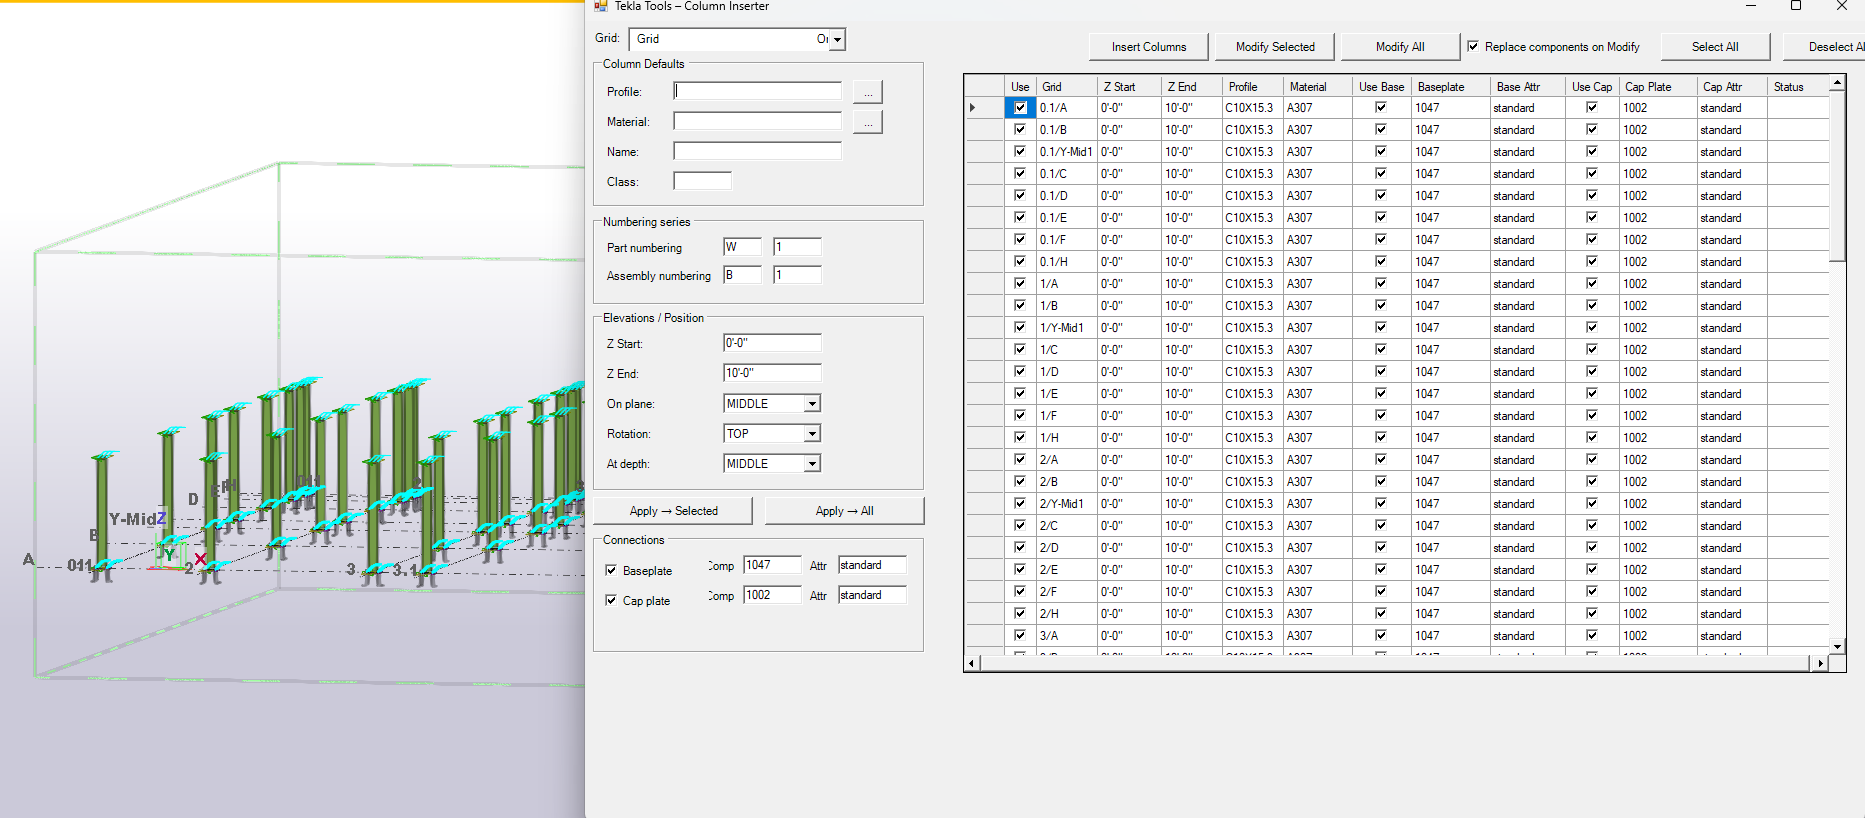Click the Material cell in row 0.1/H
Screen dimensions: 1865x818
[x=1317, y=262]
